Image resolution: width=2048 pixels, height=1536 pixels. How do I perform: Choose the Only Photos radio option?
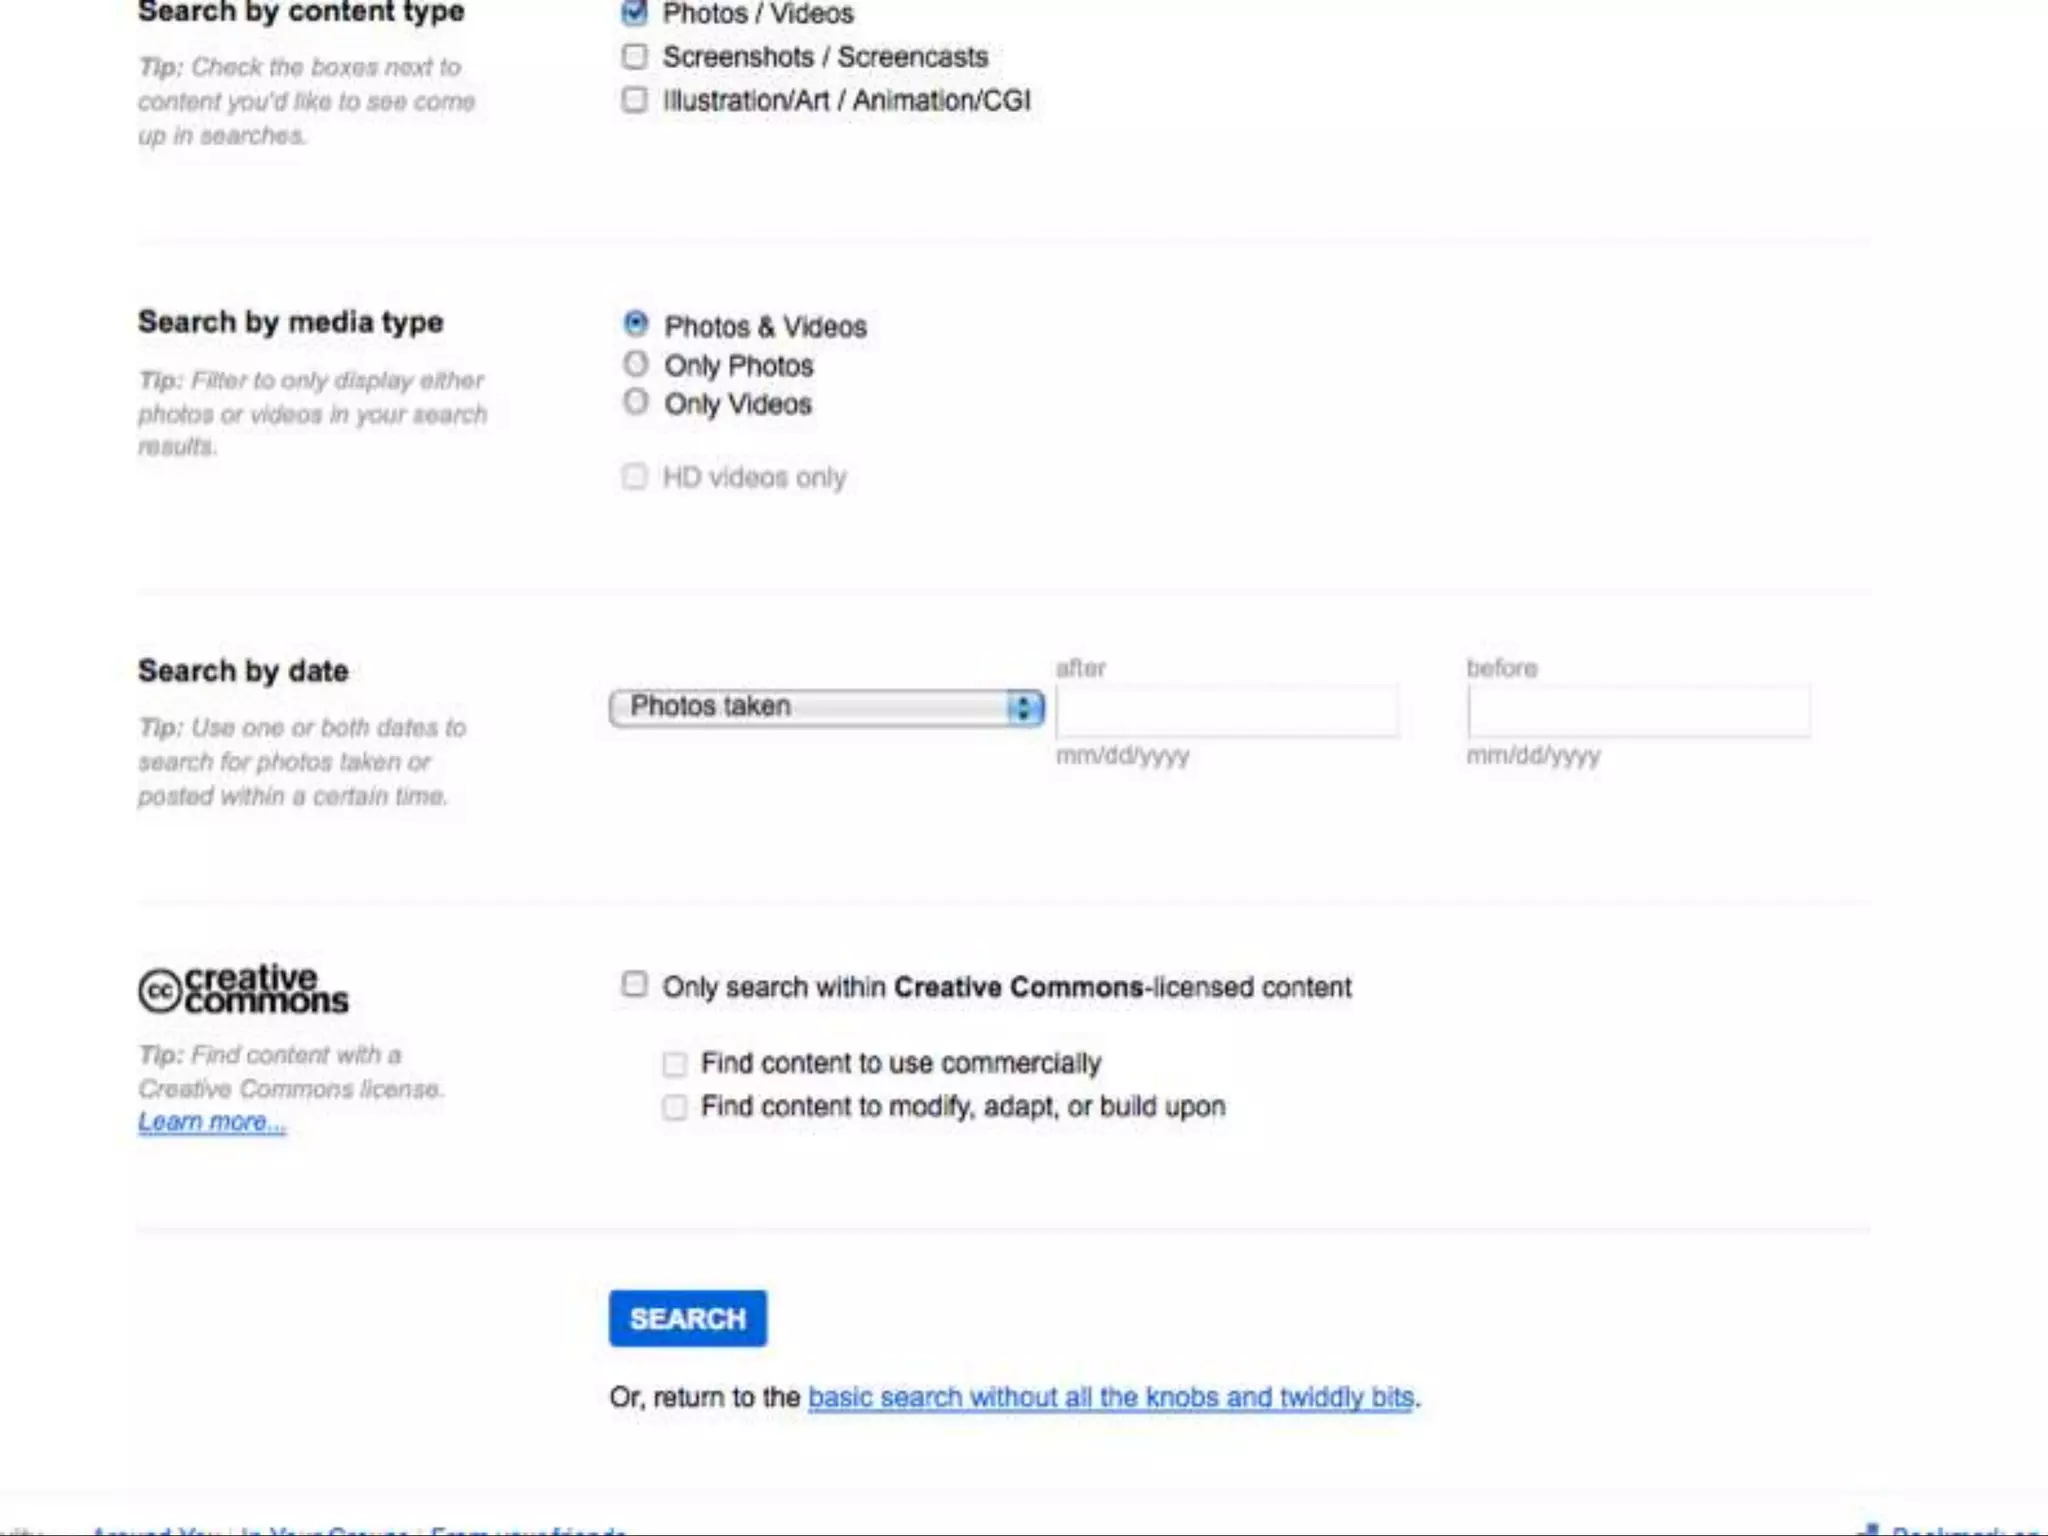coord(636,364)
